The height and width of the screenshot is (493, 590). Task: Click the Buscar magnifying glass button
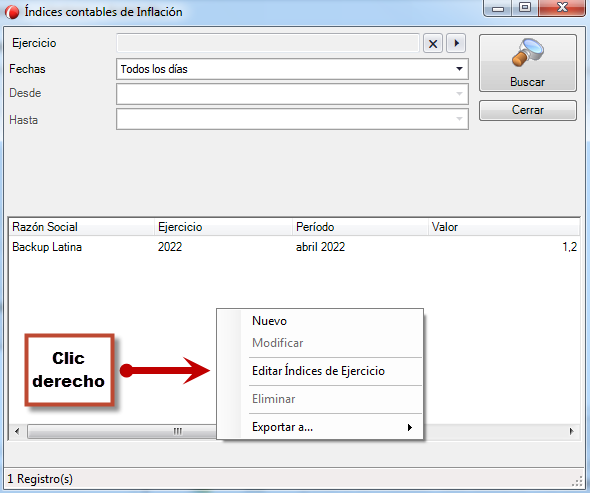(528, 63)
